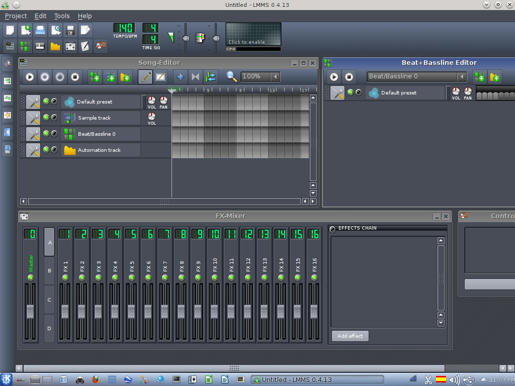Viewport: 515px width, 386px height.
Task: Open the Default preset instrument in Song-Editor
Action: [x=101, y=102]
